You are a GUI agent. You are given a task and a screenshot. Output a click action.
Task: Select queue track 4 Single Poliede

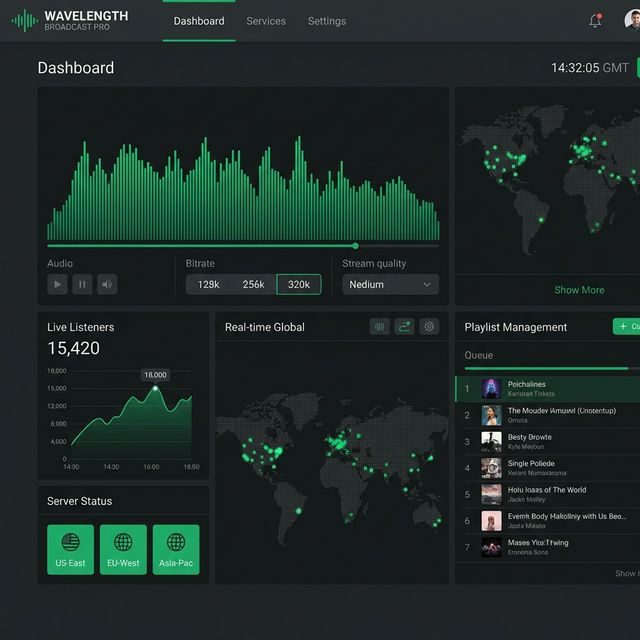[547, 468]
